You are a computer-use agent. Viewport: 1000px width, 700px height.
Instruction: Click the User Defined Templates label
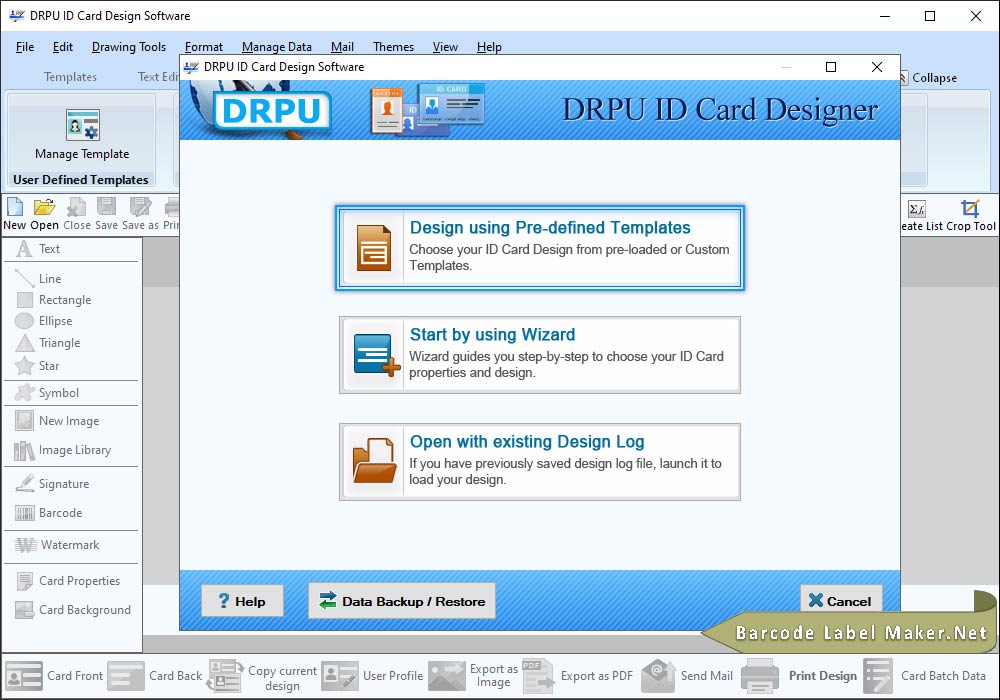coord(81,180)
